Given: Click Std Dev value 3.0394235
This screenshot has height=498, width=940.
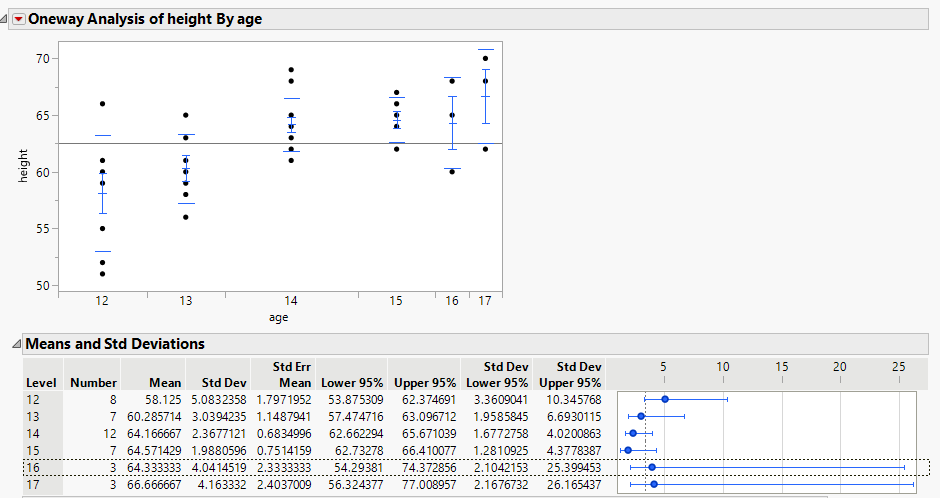Looking at the screenshot, I should (219, 416).
